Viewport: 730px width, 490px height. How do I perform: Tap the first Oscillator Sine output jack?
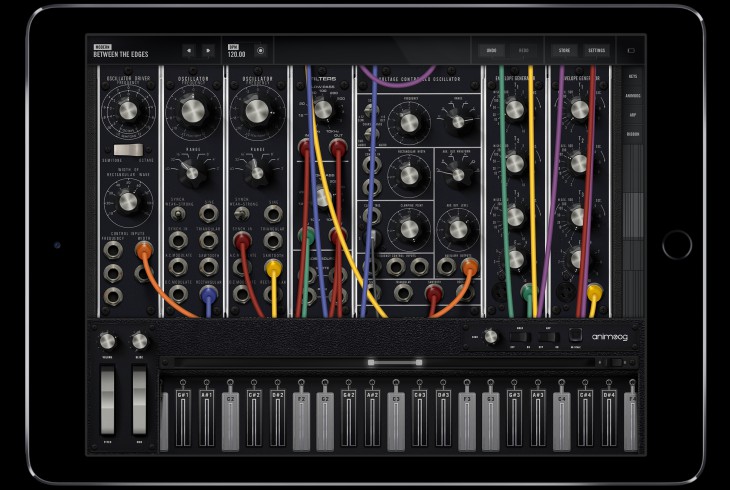[x=208, y=211]
